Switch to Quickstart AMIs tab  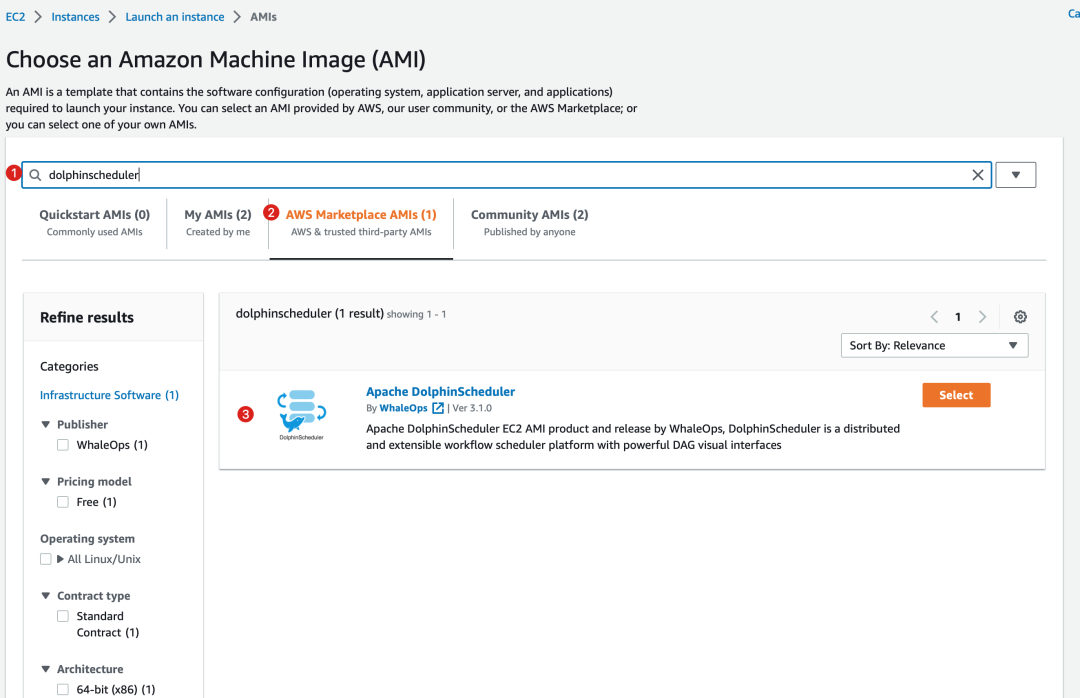click(94, 223)
